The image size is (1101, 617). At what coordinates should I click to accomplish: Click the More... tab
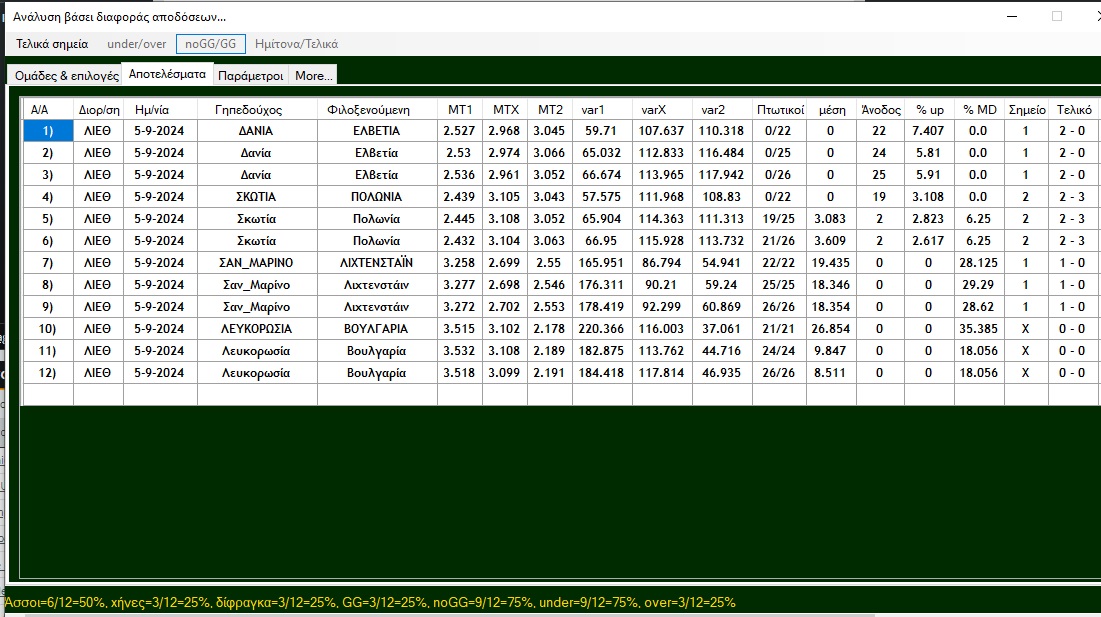[313, 76]
